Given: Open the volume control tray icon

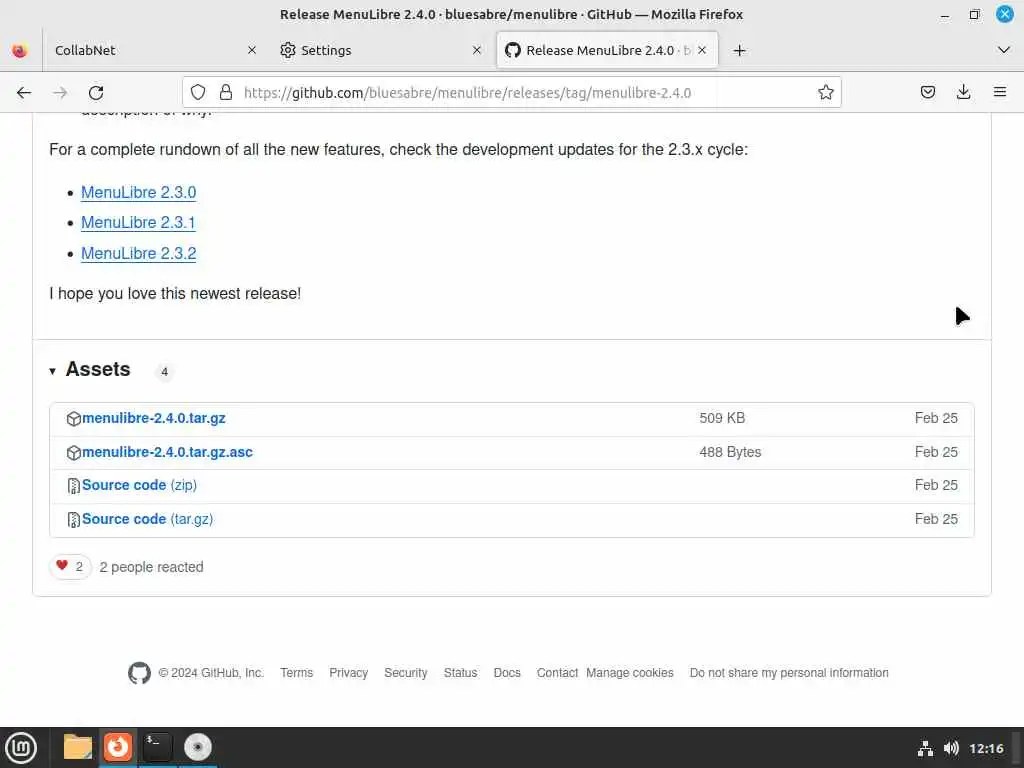Looking at the screenshot, I should 951,748.
